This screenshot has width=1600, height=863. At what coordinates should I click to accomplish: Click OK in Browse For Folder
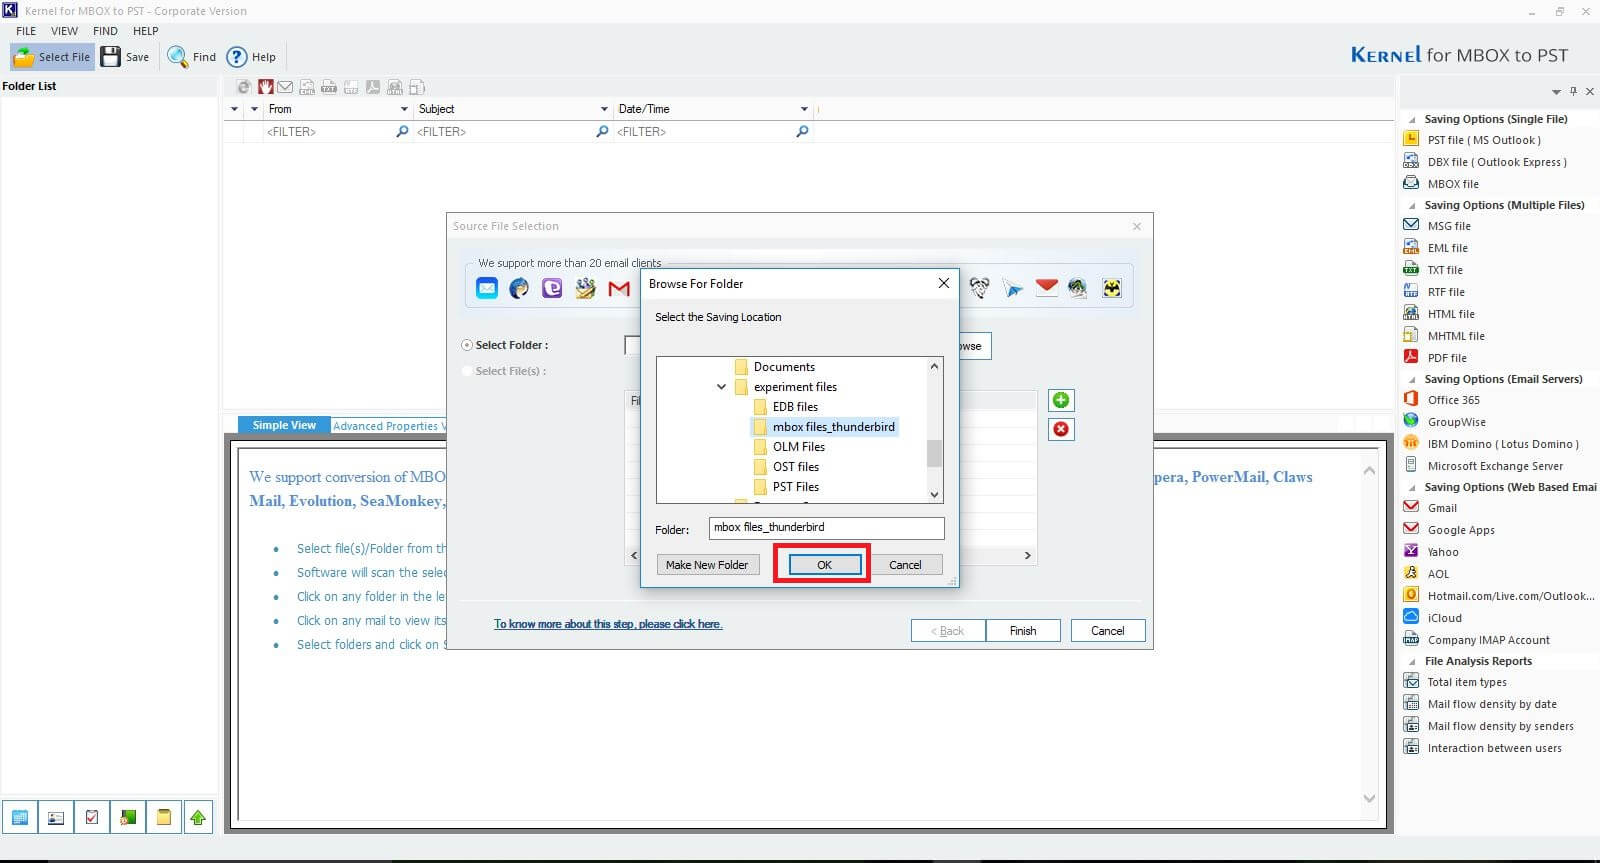[x=824, y=565]
